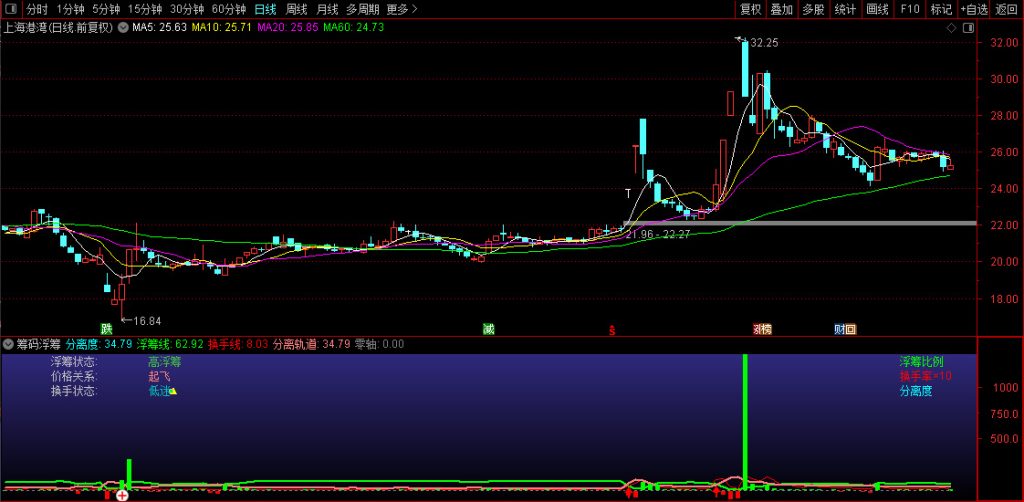Click the red $ event marker

(612, 328)
